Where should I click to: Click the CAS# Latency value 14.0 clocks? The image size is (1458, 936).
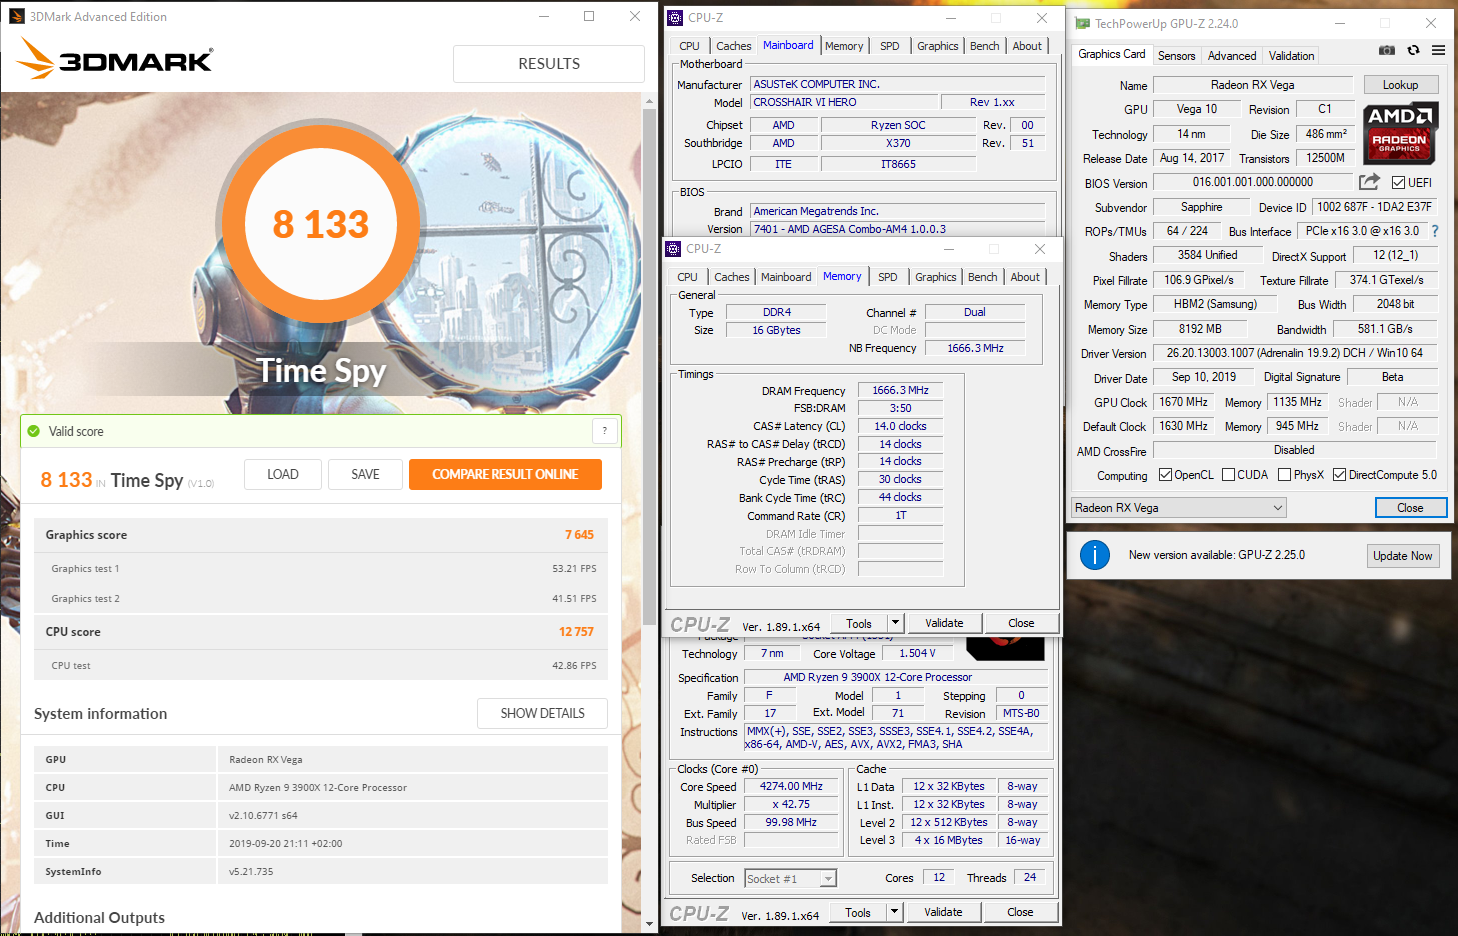tap(900, 426)
